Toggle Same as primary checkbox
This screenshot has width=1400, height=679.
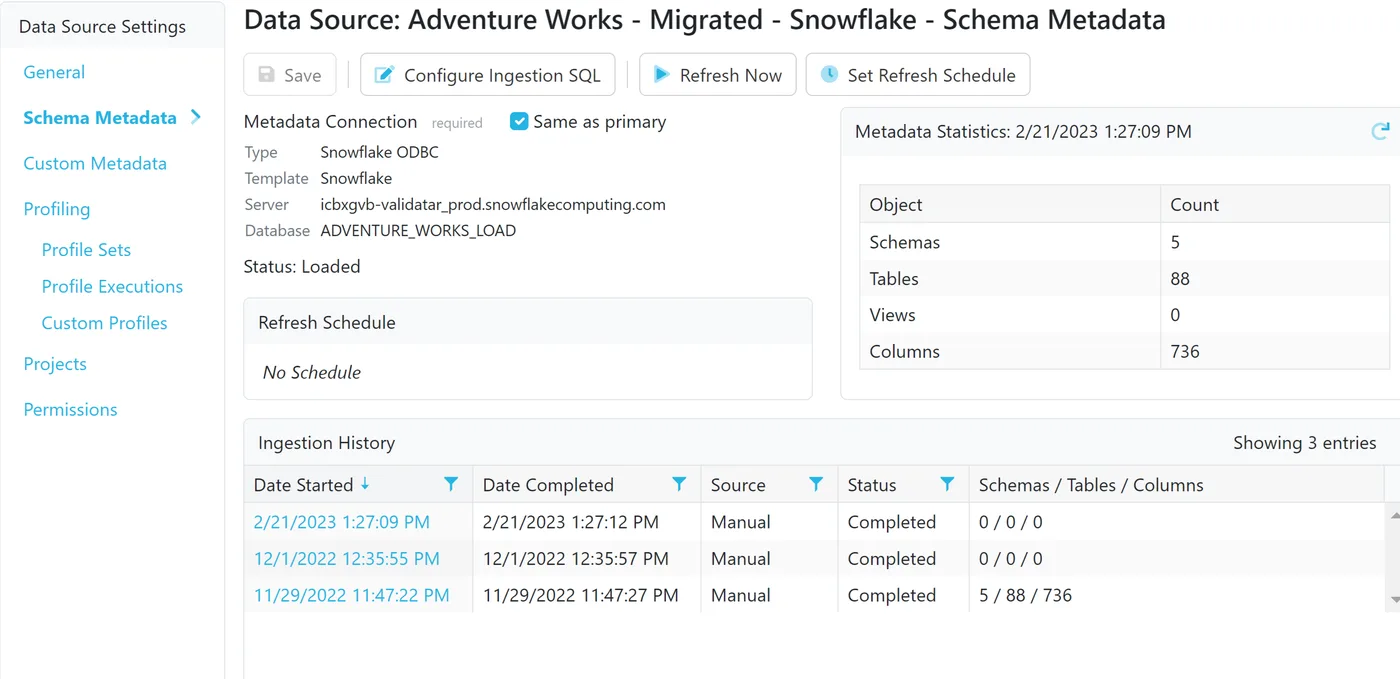(x=519, y=121)
